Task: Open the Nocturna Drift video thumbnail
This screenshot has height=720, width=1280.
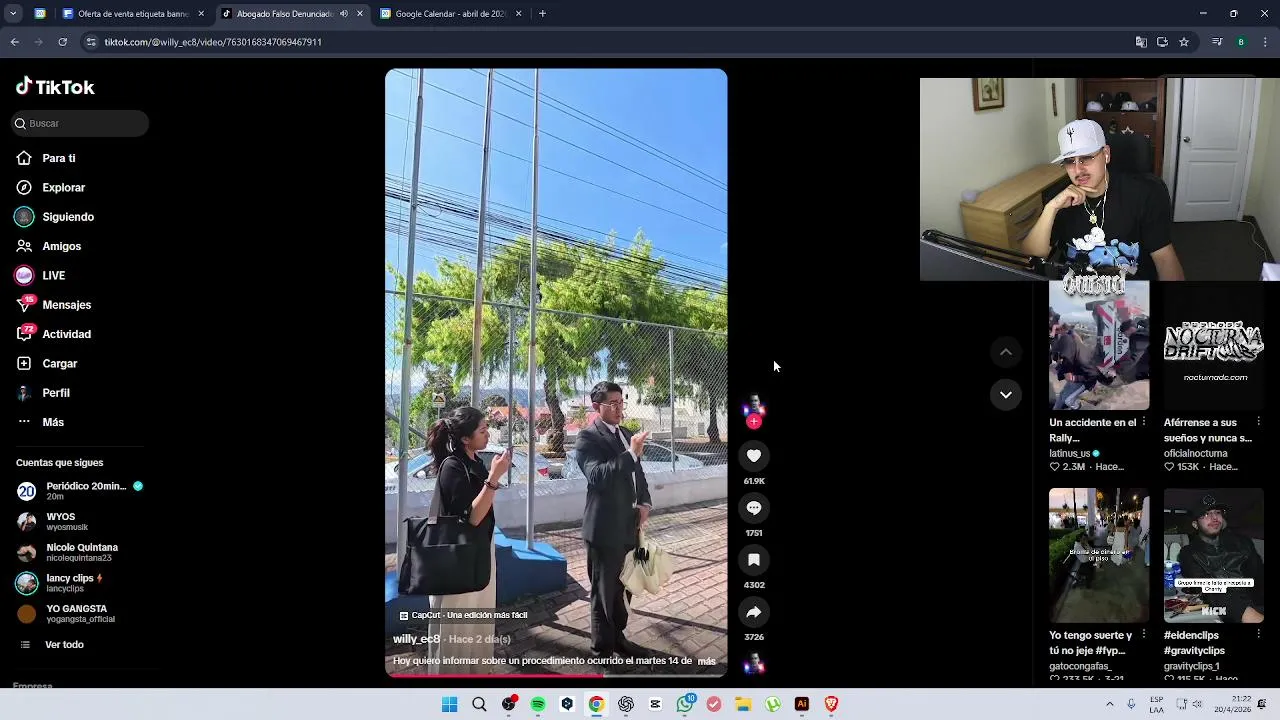Action: pyautogui.click(x=1214, y=345)
